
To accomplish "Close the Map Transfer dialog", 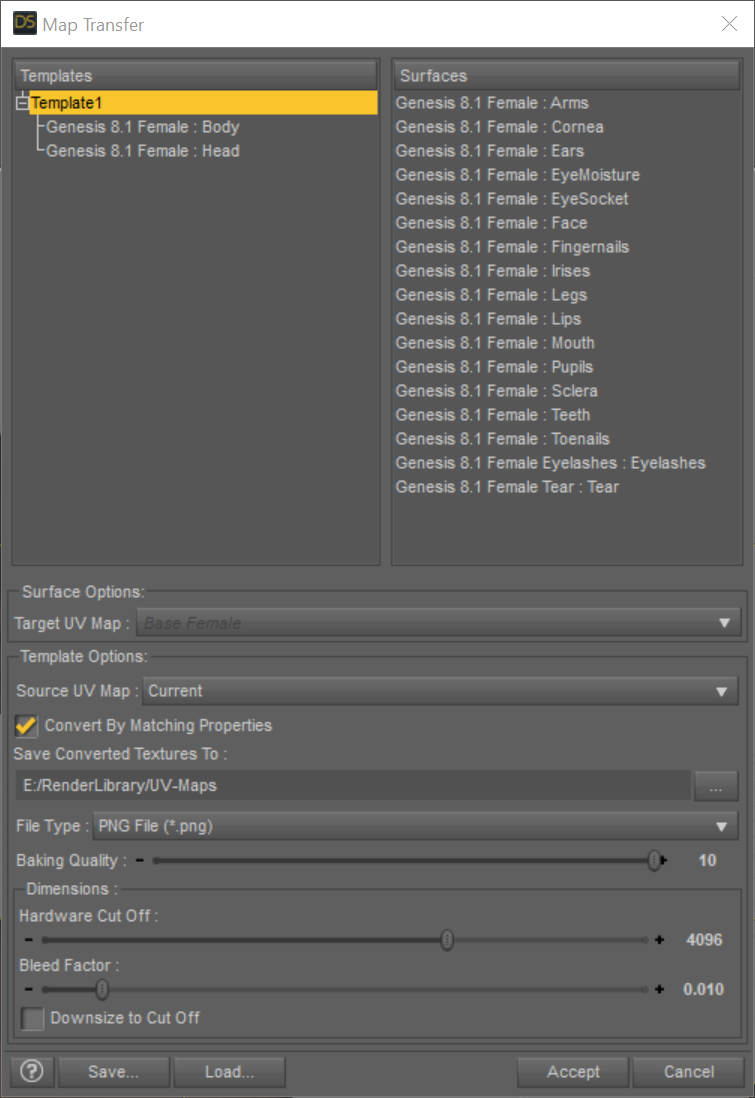I will [x=729, y=24].
